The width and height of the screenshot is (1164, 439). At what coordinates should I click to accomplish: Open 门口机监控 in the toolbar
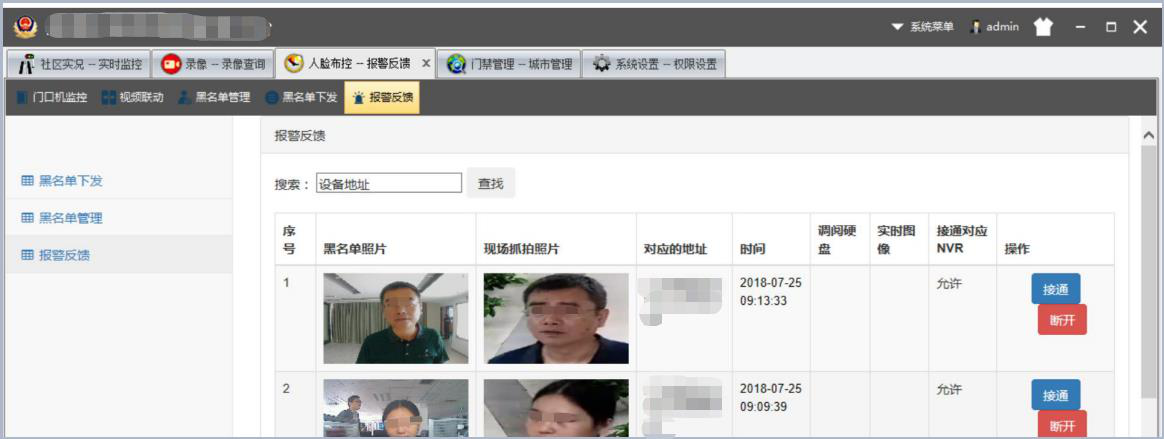[x=52, y=97]
